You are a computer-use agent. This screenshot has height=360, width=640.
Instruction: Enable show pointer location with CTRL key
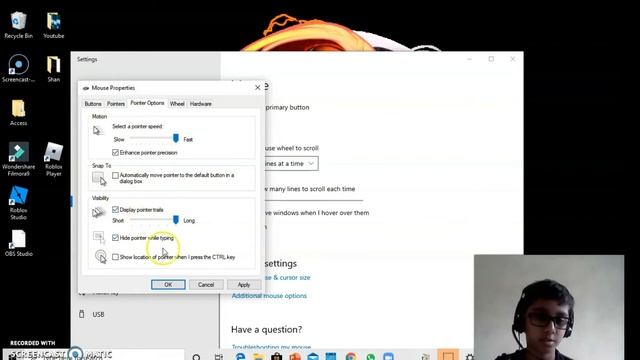click(116, 257)
